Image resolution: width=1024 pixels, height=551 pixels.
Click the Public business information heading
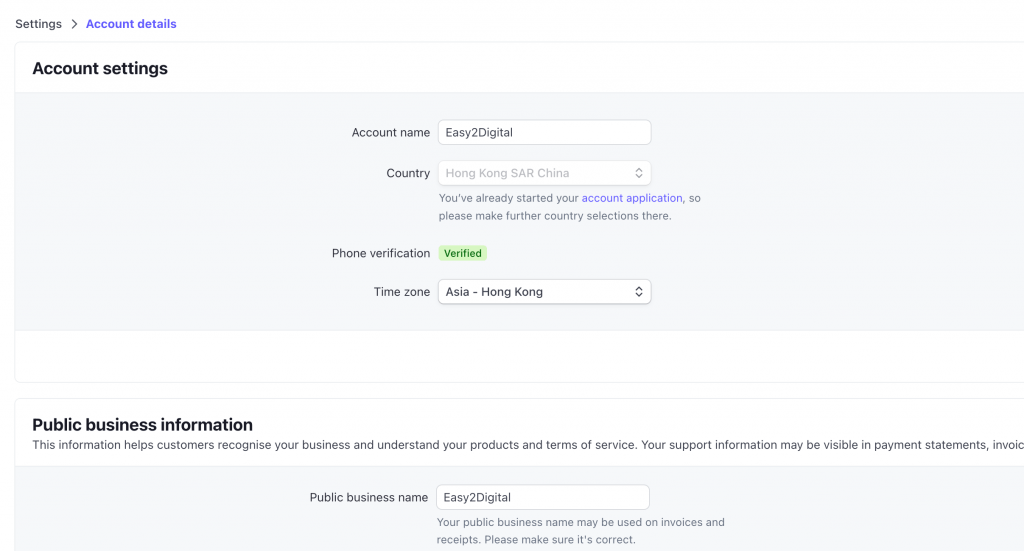[142, 425]
